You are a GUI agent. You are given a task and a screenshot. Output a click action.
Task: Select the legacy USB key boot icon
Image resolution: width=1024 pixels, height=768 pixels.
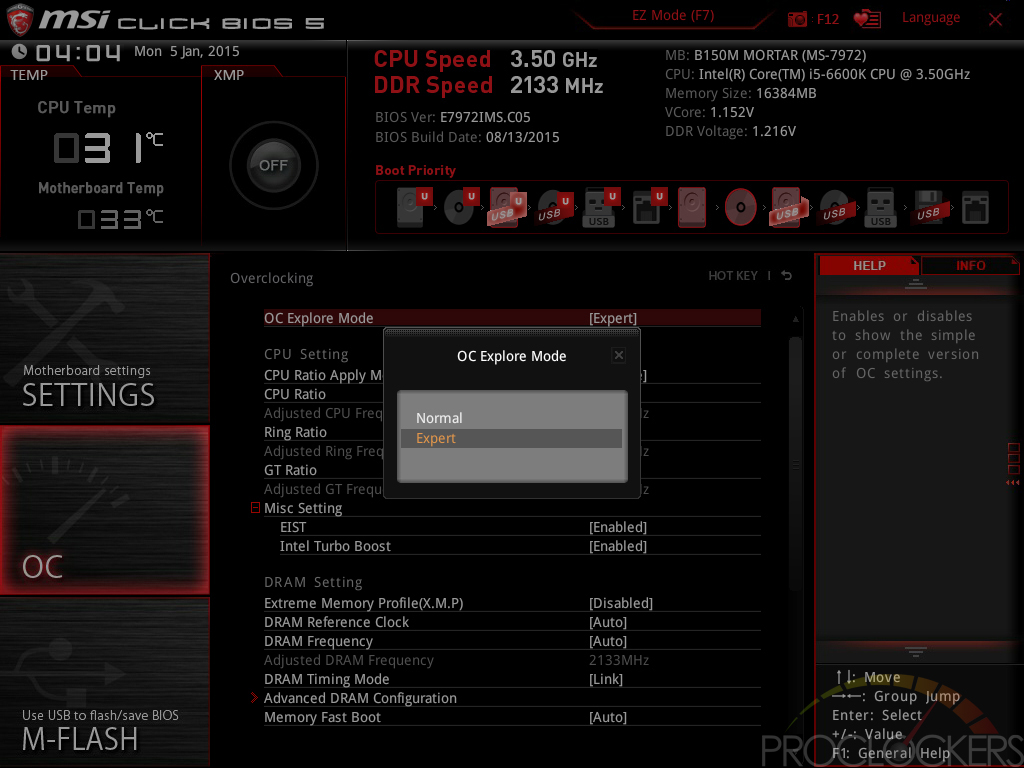point(880,207)
